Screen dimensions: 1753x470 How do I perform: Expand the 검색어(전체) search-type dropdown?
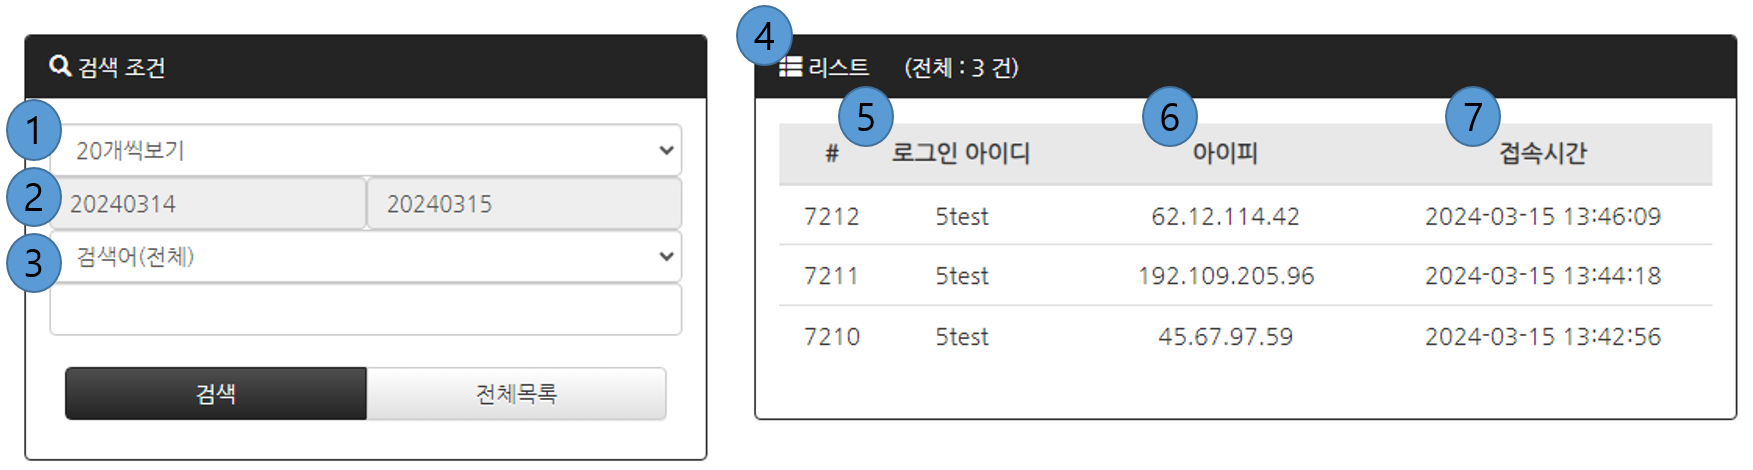pos(366,257)
